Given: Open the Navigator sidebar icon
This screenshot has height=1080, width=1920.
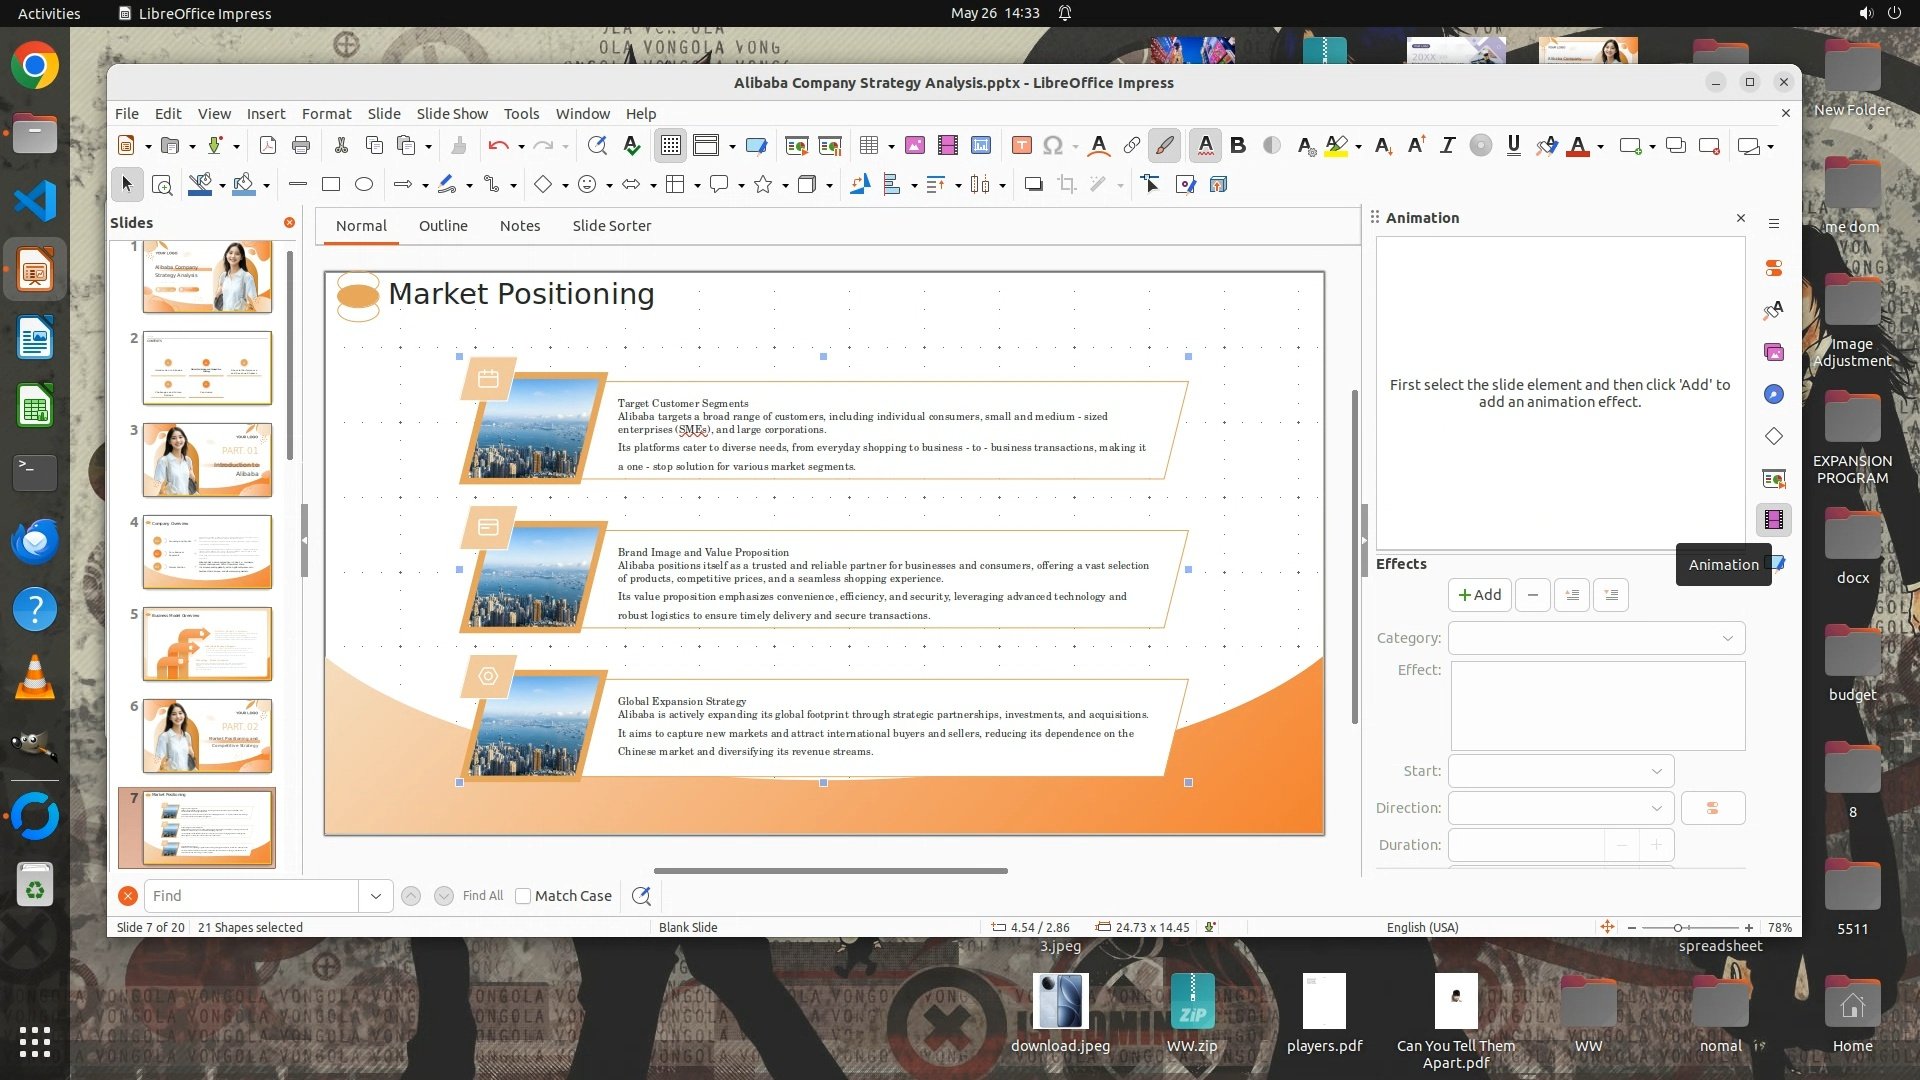Looking at the screenshot, I should tap(1773, 394).
